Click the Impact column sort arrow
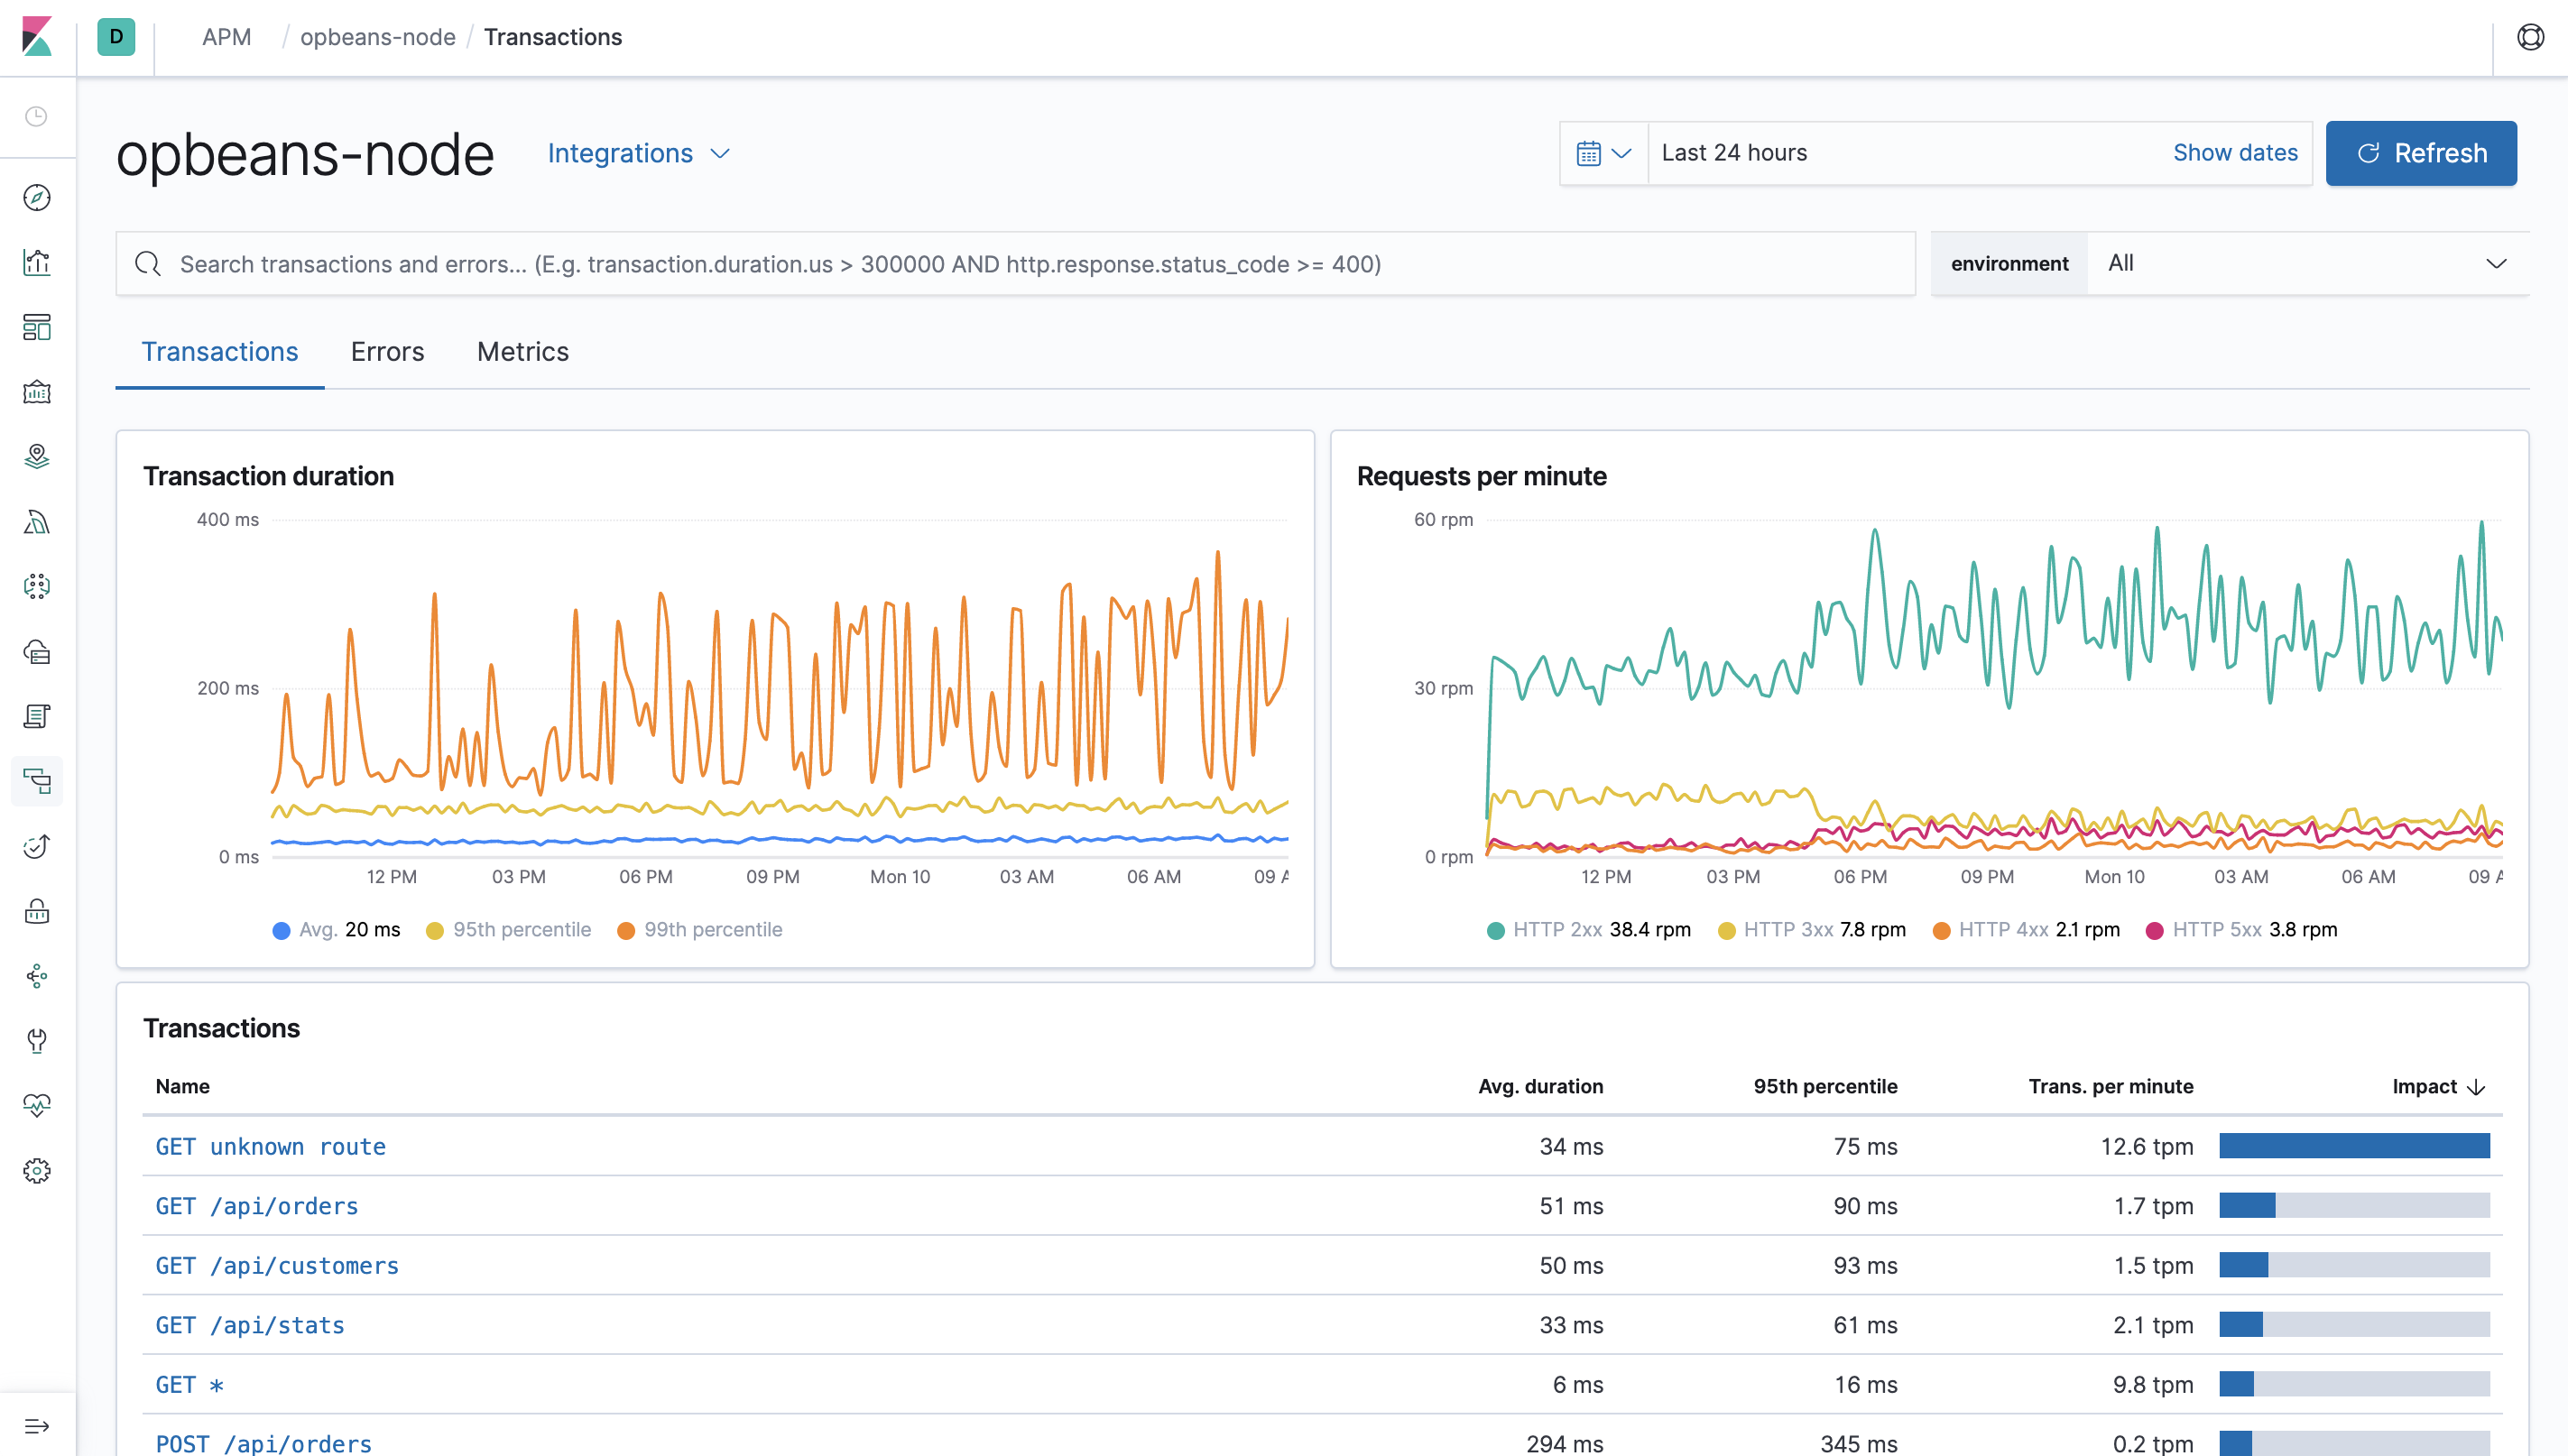This screenshot has height=1456, width=2568. tap(2478, 1084)
